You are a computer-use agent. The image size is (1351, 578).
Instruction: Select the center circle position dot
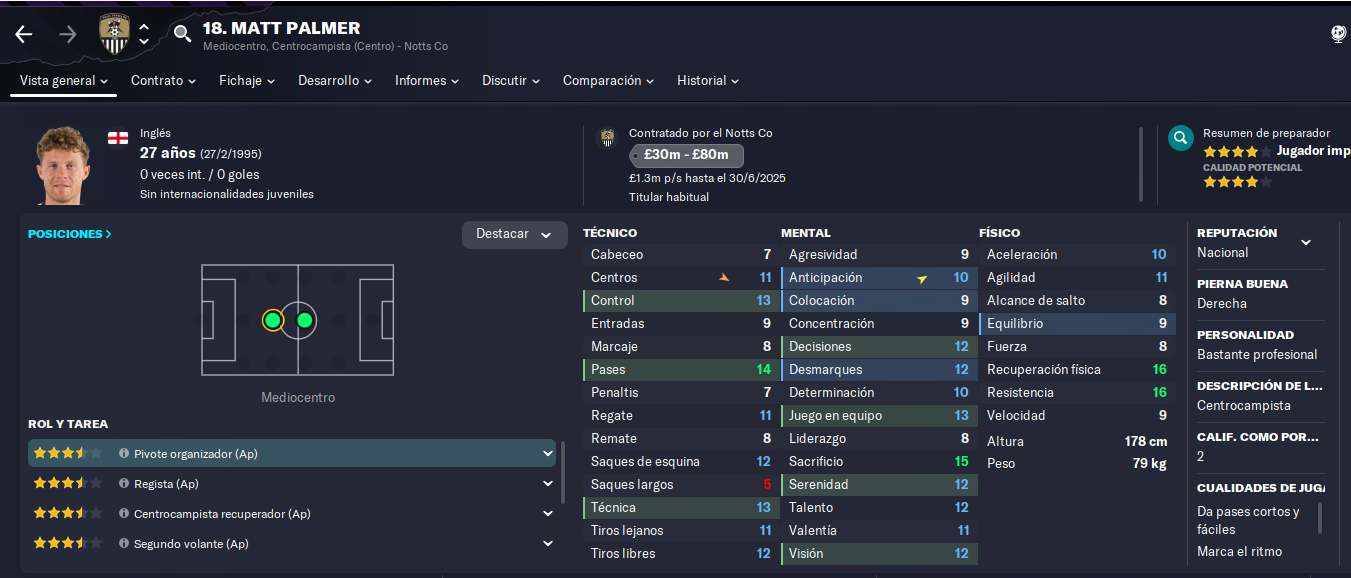pos(305,320)
